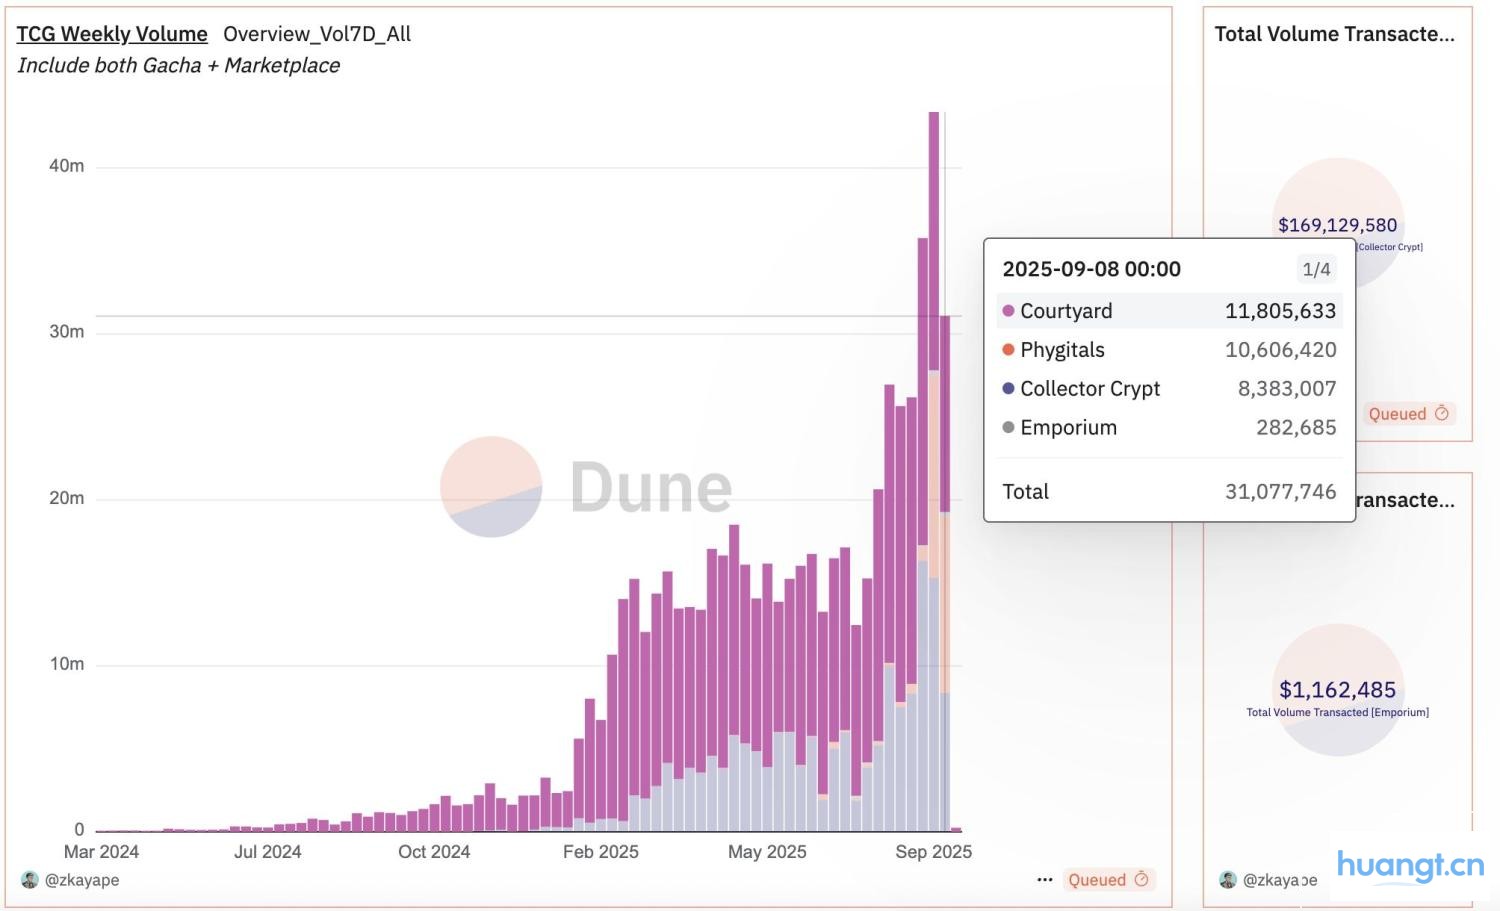Open the TCG Weekly Volume title link
This screenshot has height=911, width=1500.
[112, 34]
